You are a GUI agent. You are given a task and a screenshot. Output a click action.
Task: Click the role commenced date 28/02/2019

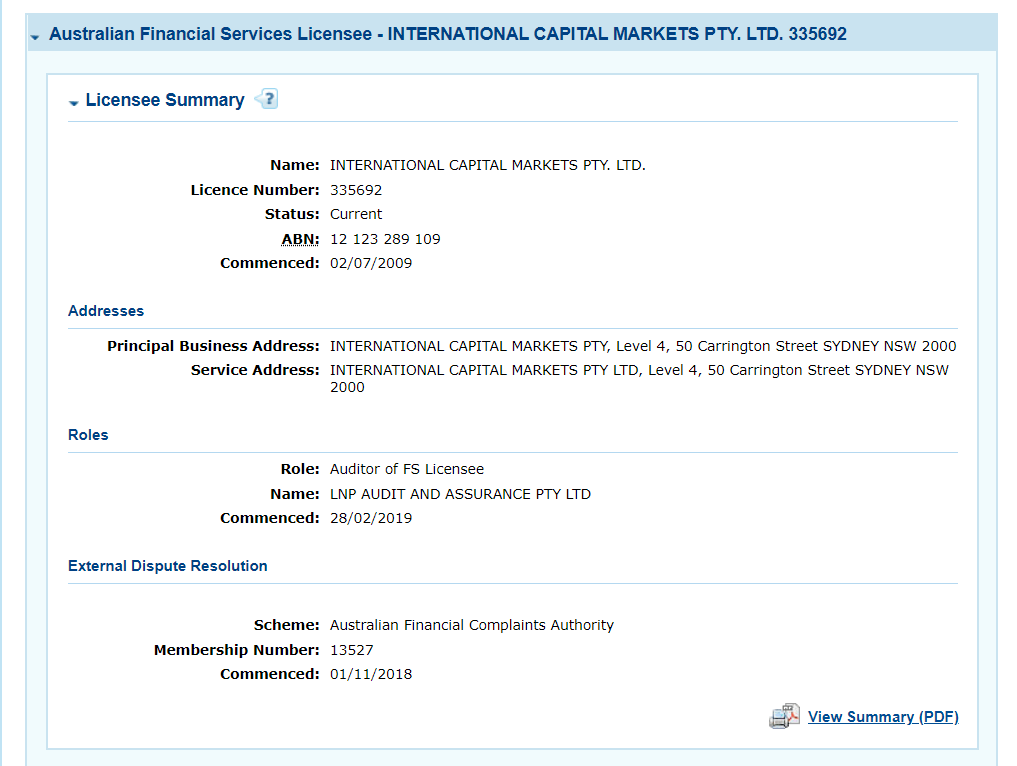371,518
